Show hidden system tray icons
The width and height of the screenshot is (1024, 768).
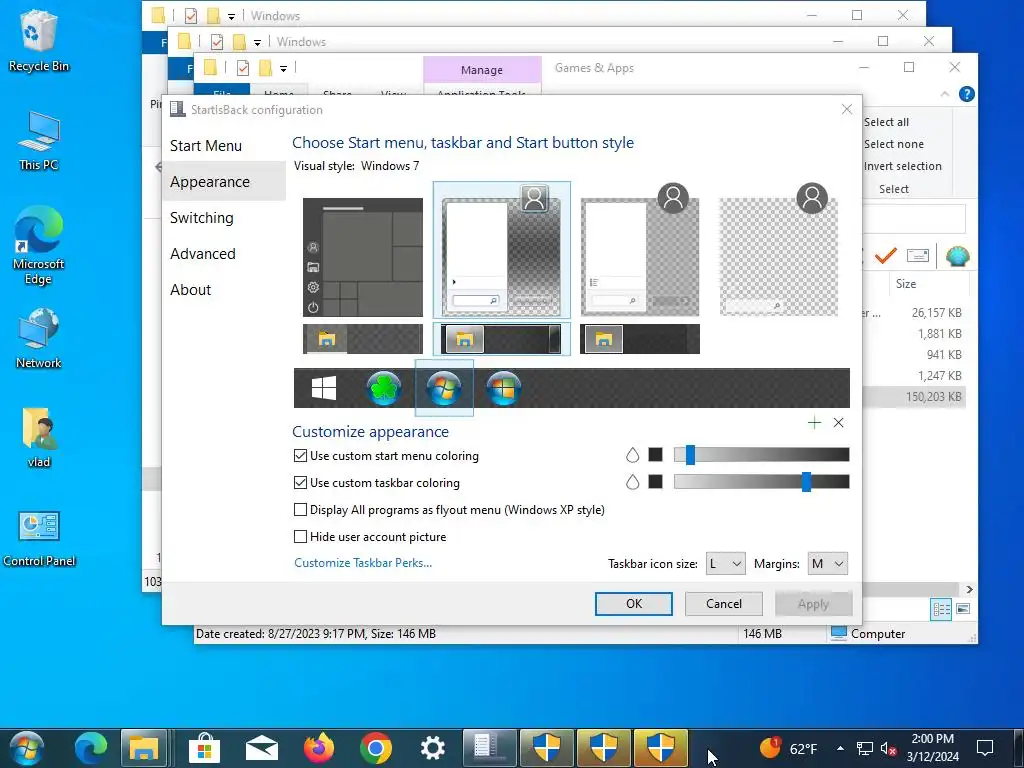(x=840, y=748)
